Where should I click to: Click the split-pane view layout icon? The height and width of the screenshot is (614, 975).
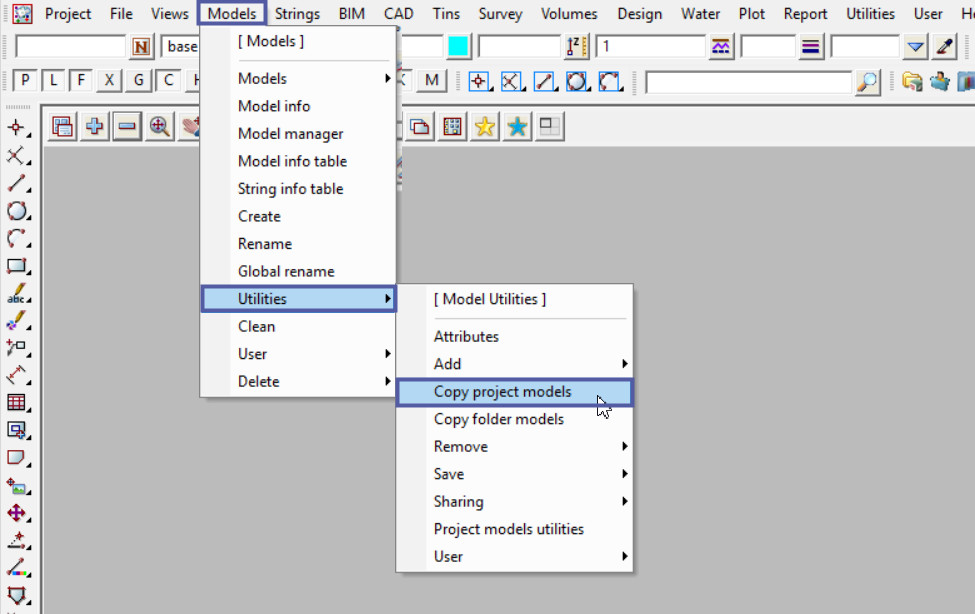550,127
